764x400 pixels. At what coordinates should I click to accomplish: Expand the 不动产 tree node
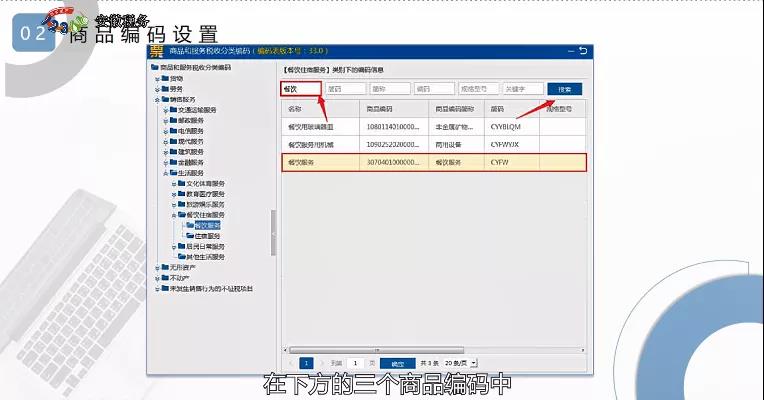157,279
